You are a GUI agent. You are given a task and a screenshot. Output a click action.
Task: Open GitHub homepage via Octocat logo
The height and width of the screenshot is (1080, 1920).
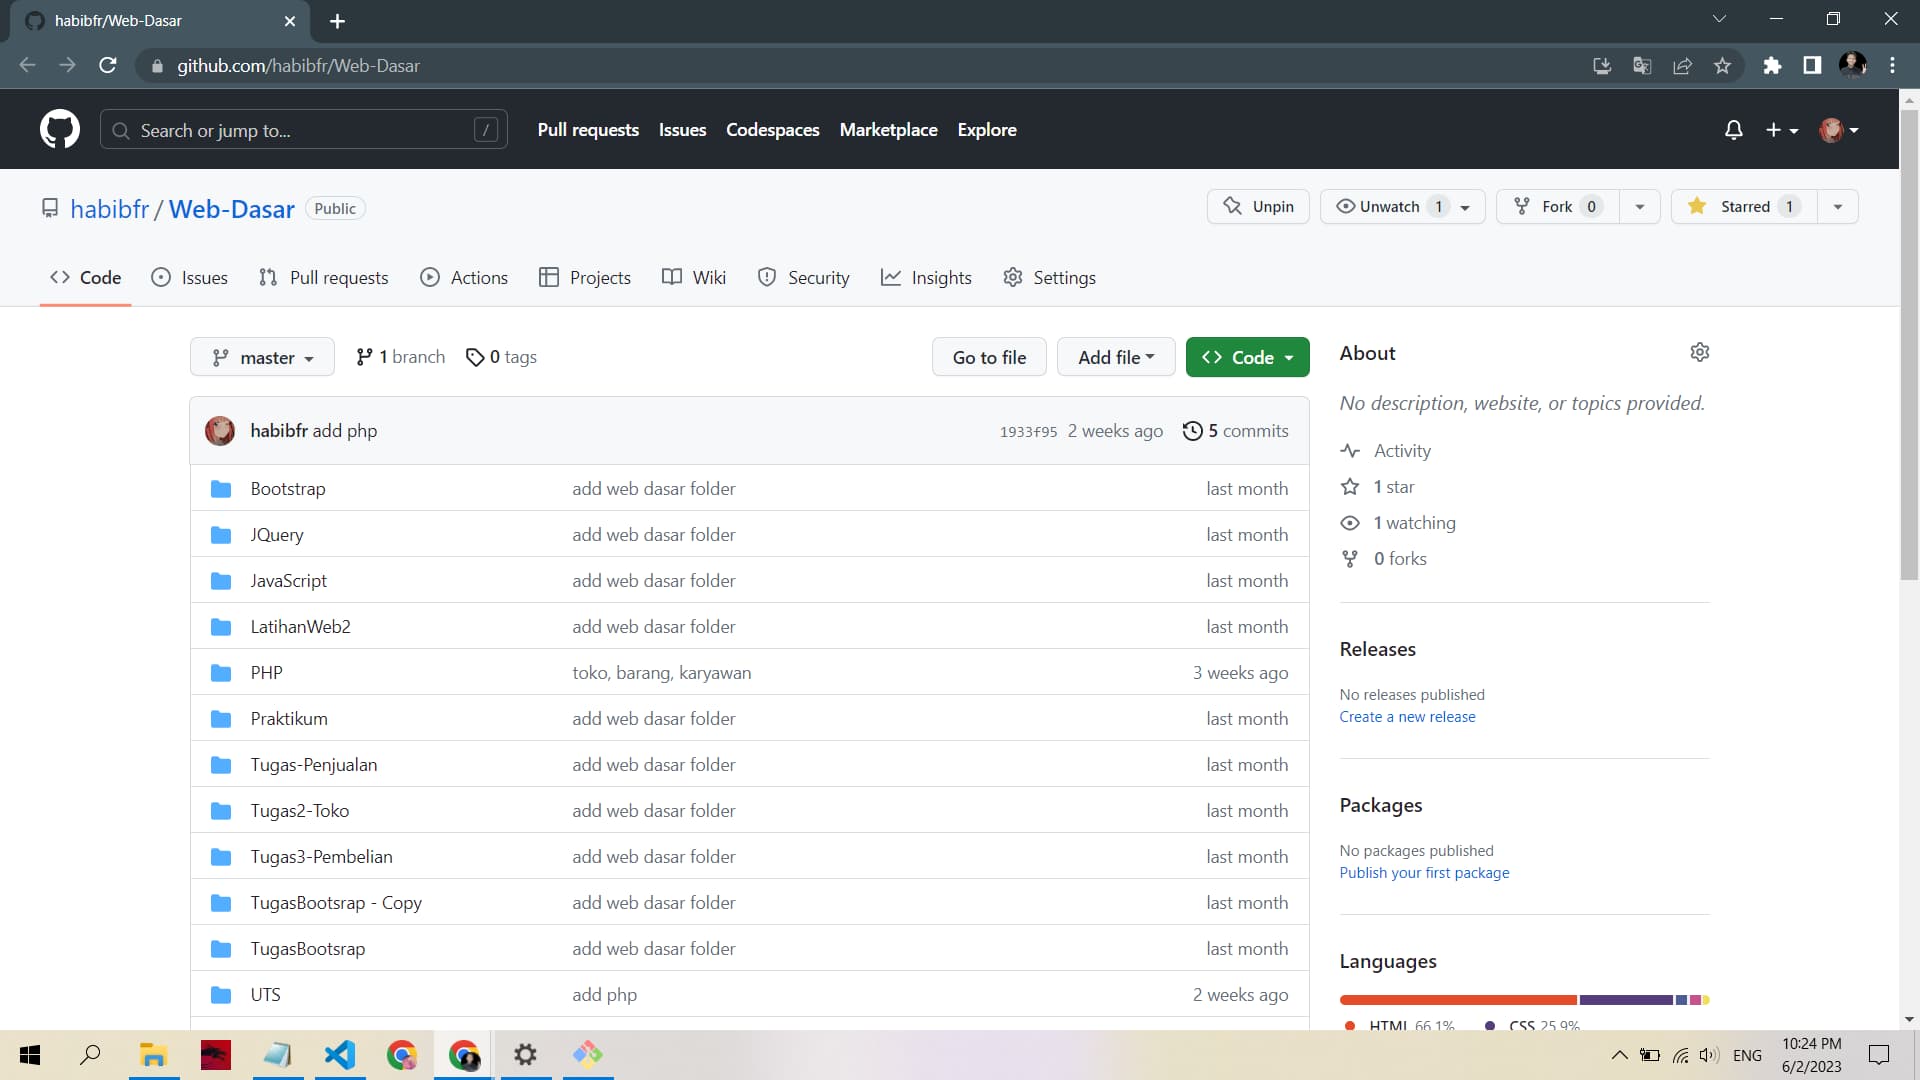[x=60, y=130]
